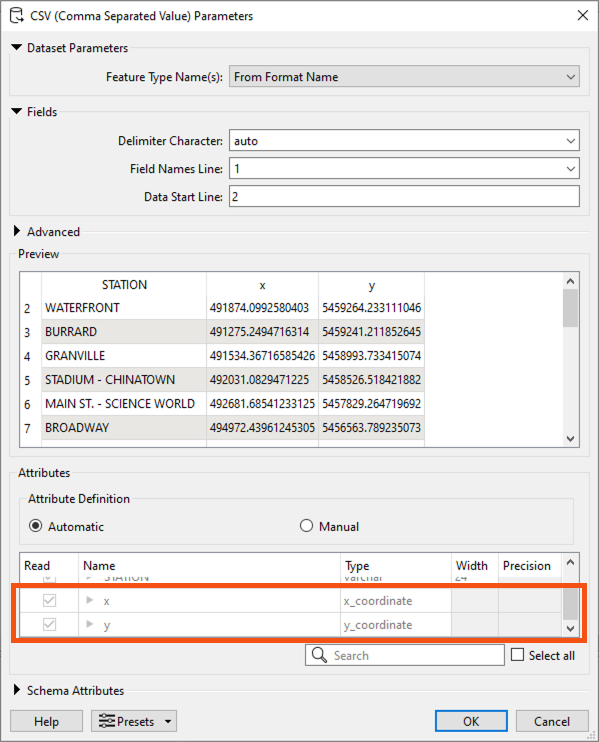
Task: Select the MAIN ST. - SCIENCE WORLD cell
Action: [x=124, y=404]
